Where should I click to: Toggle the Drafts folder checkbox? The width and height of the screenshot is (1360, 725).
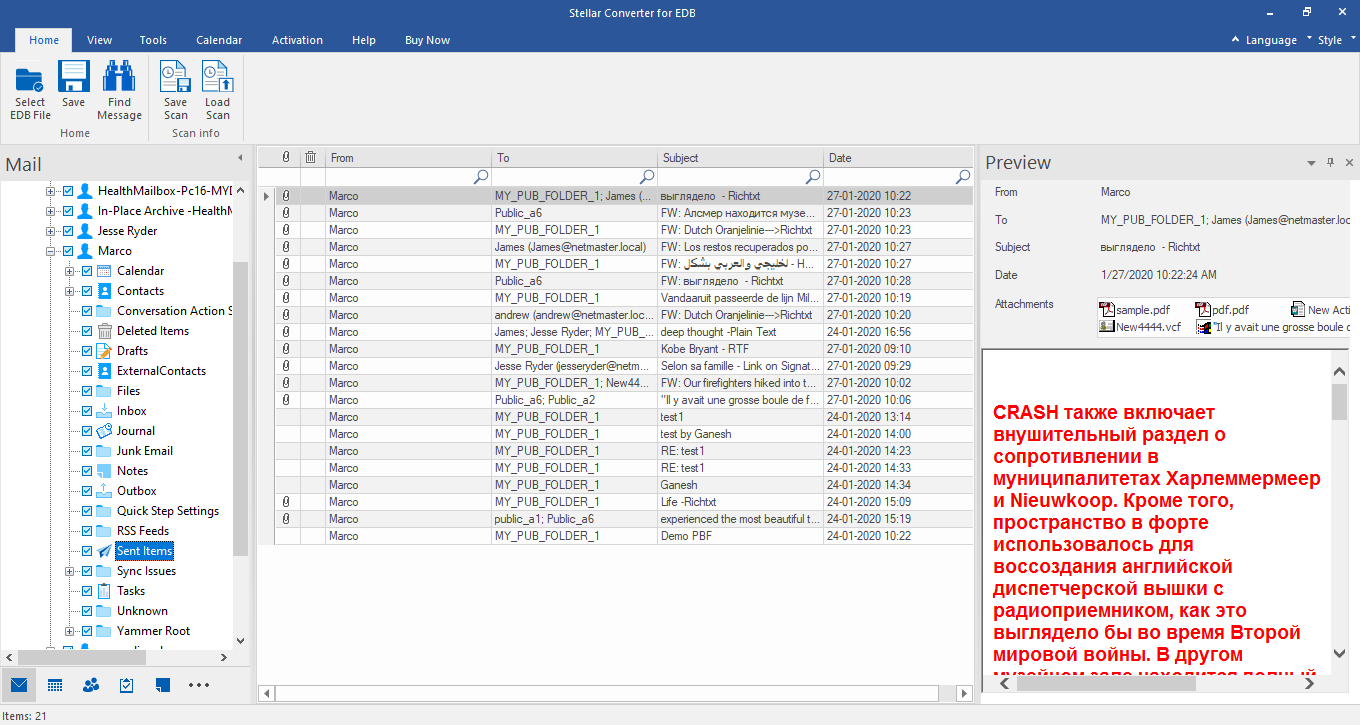[x=87, y=351]
